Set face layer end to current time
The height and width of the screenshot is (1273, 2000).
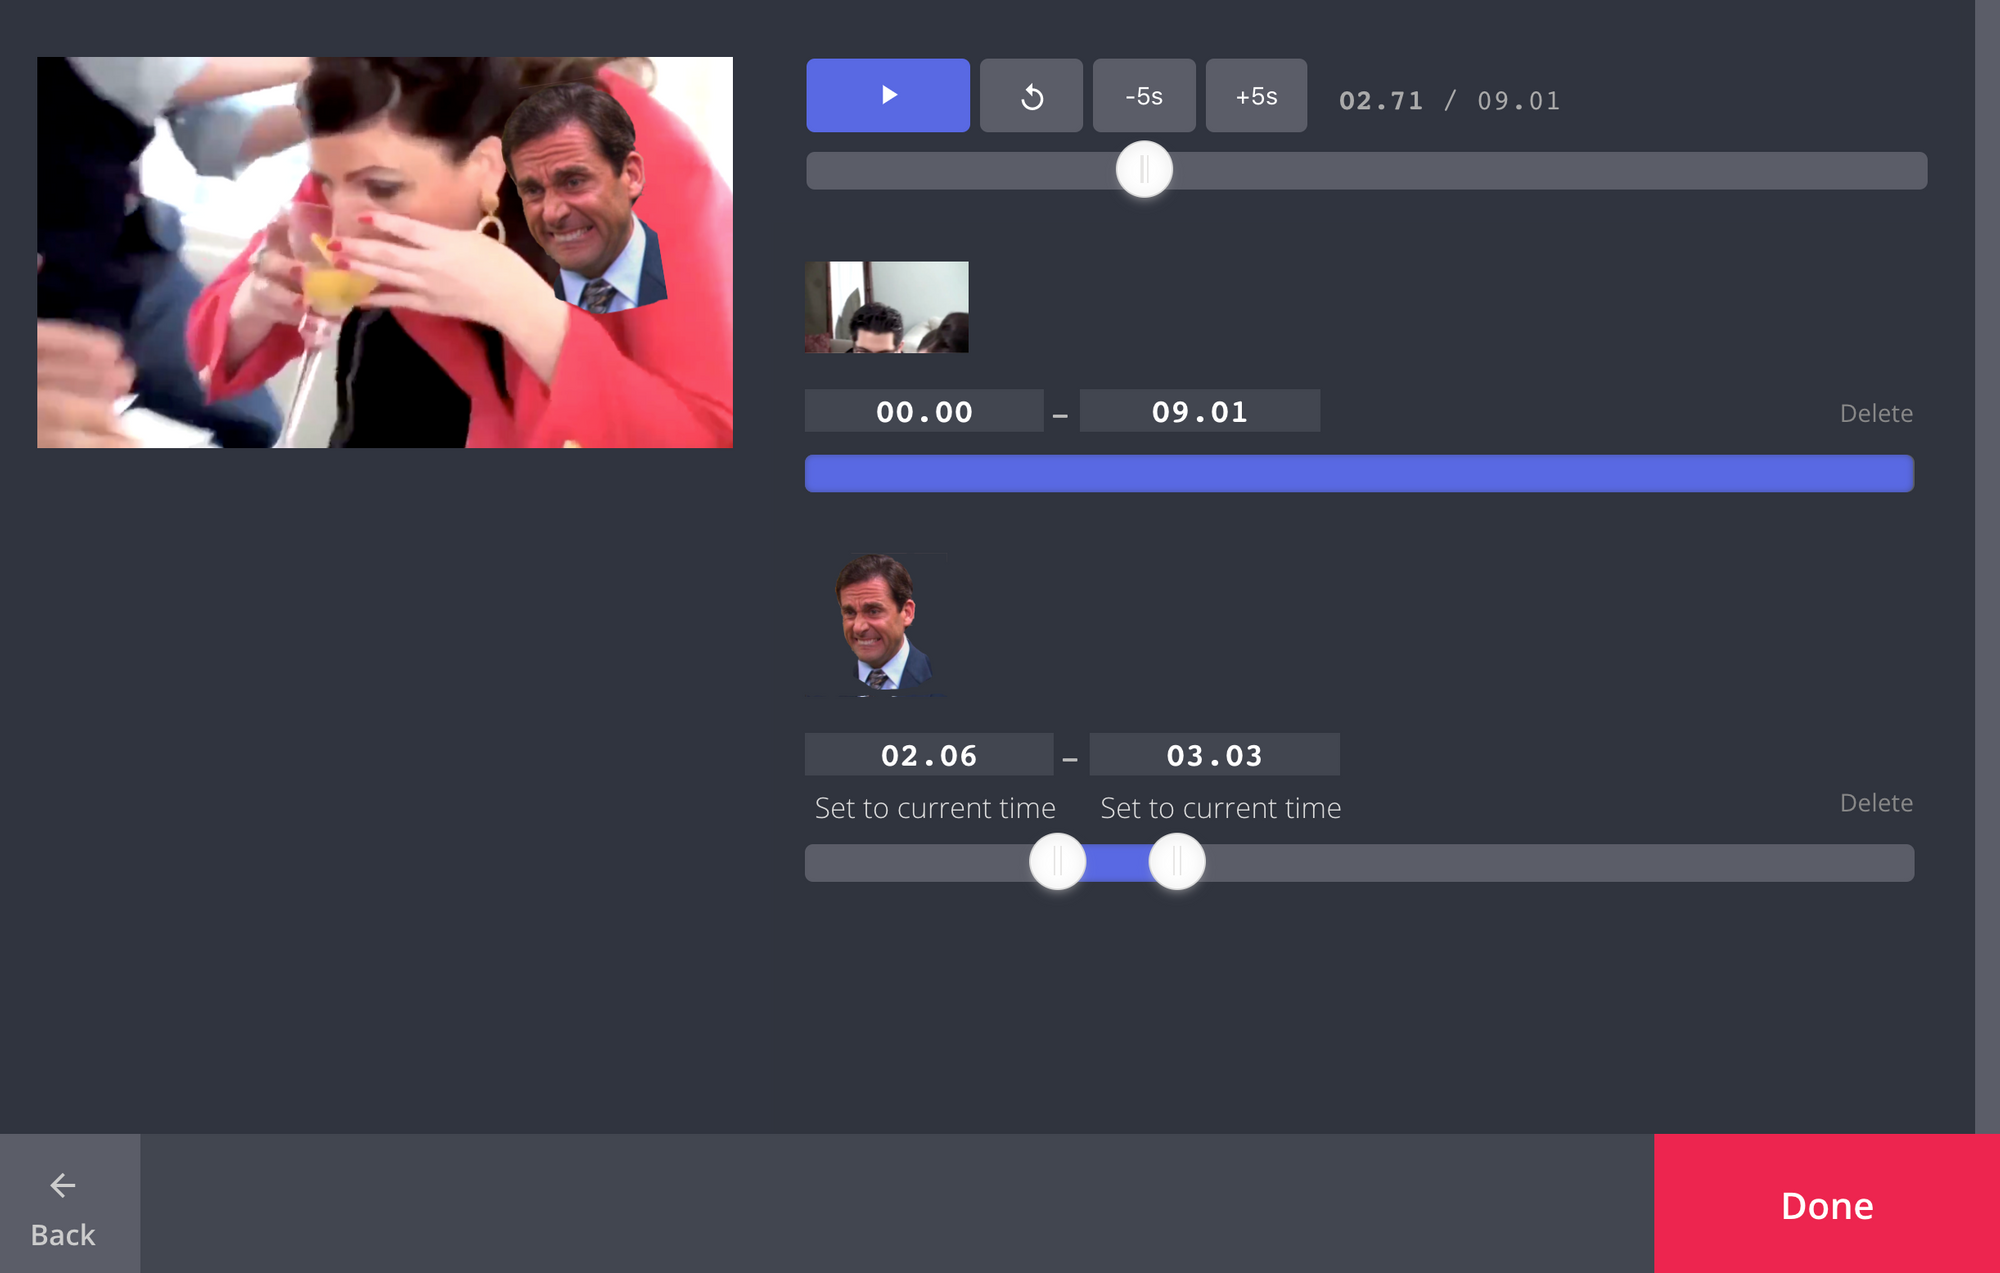[1220, 808]
